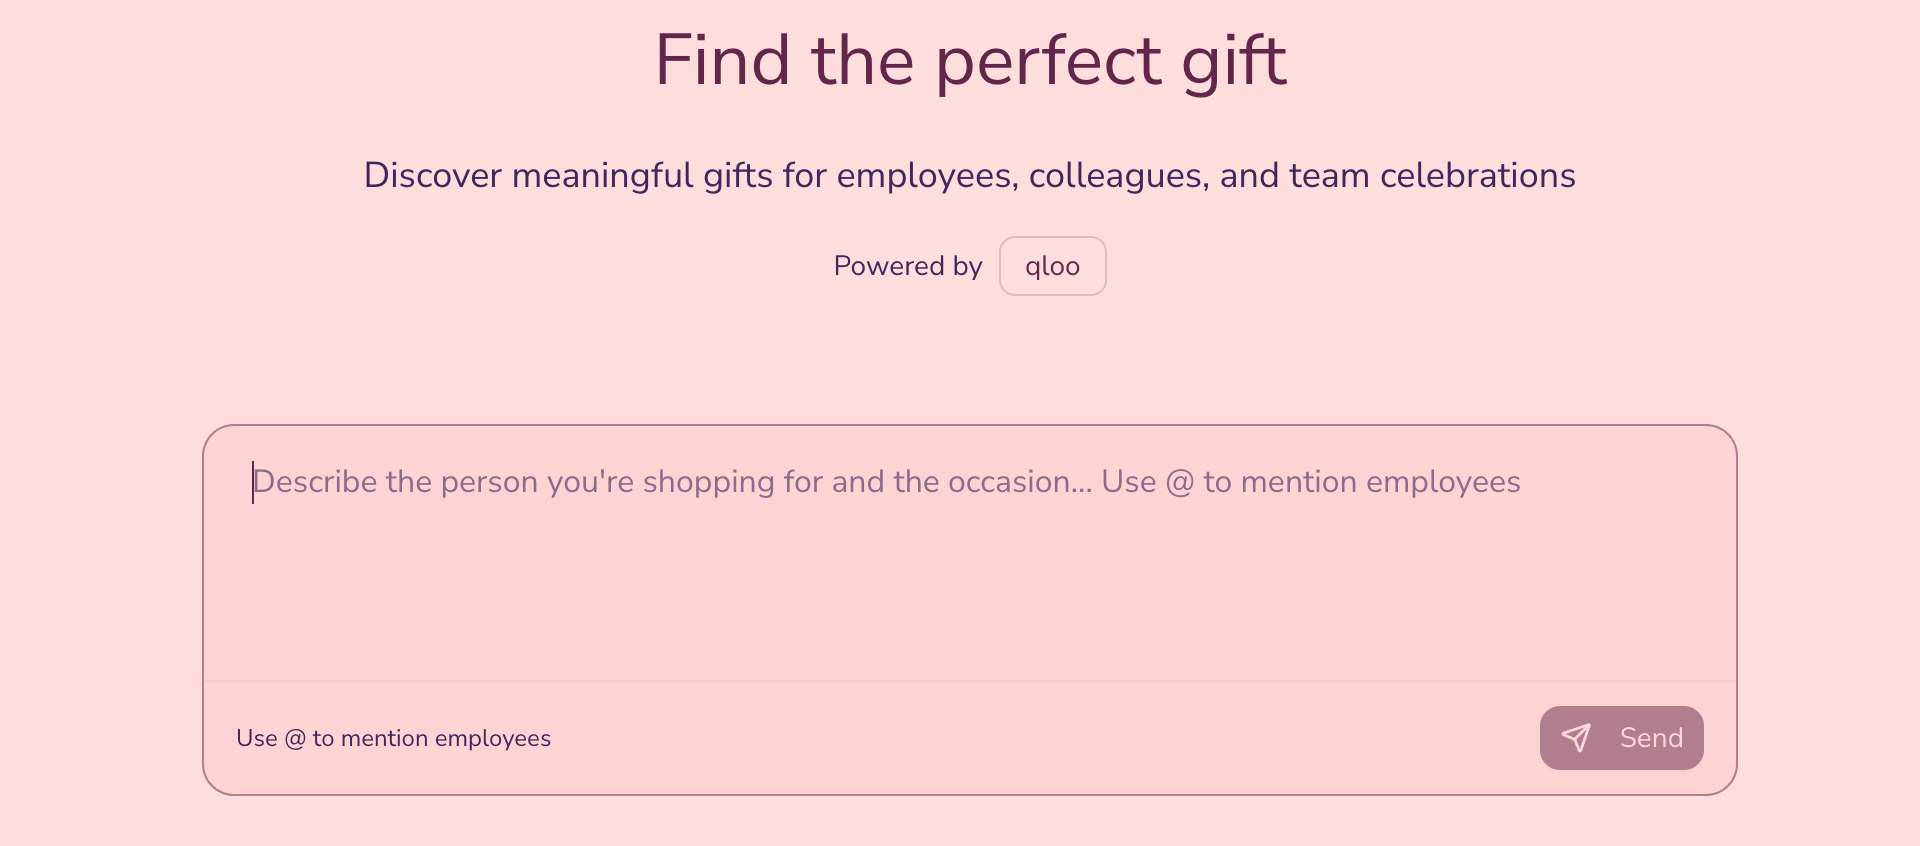Click the "Powered by" label

[907, 266]
